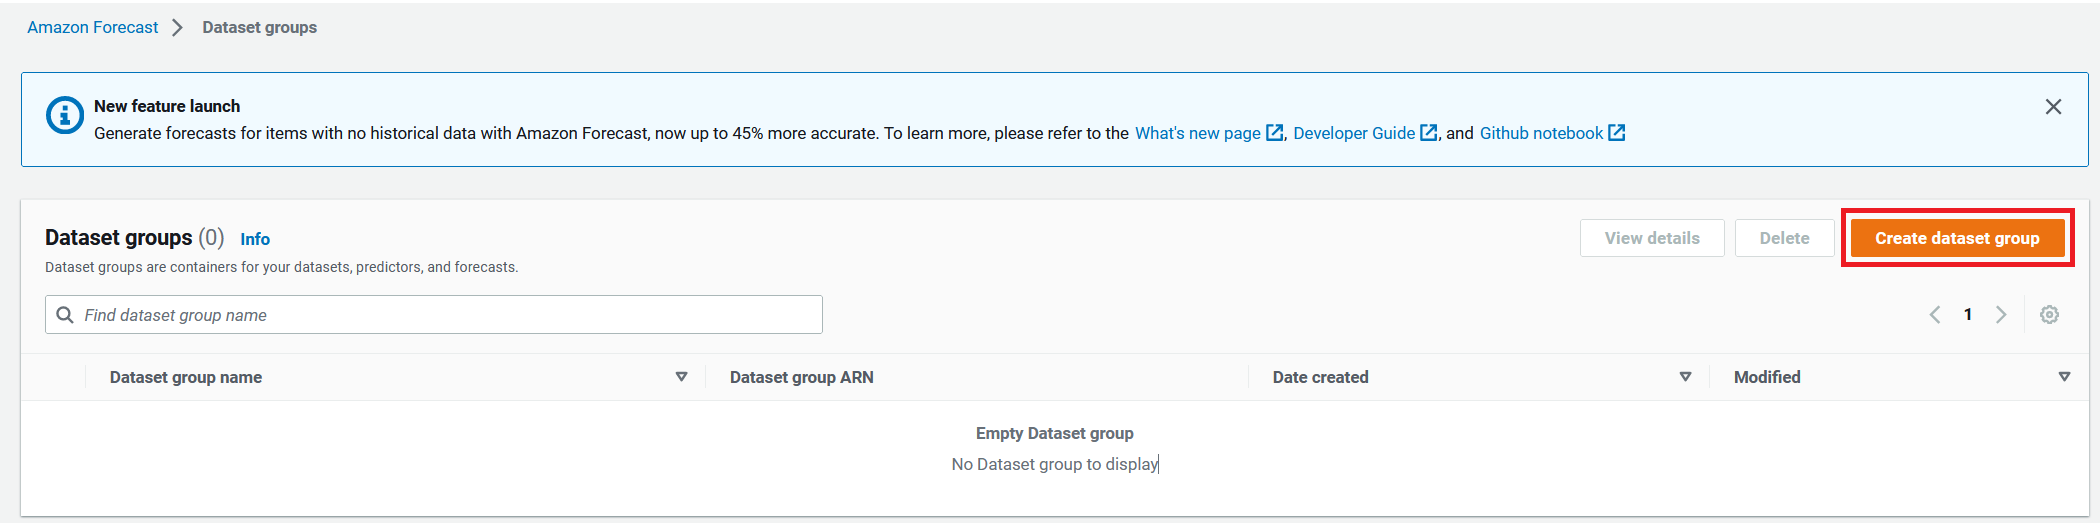Open Info link beside Dataset groups

[x=255, y=239]
